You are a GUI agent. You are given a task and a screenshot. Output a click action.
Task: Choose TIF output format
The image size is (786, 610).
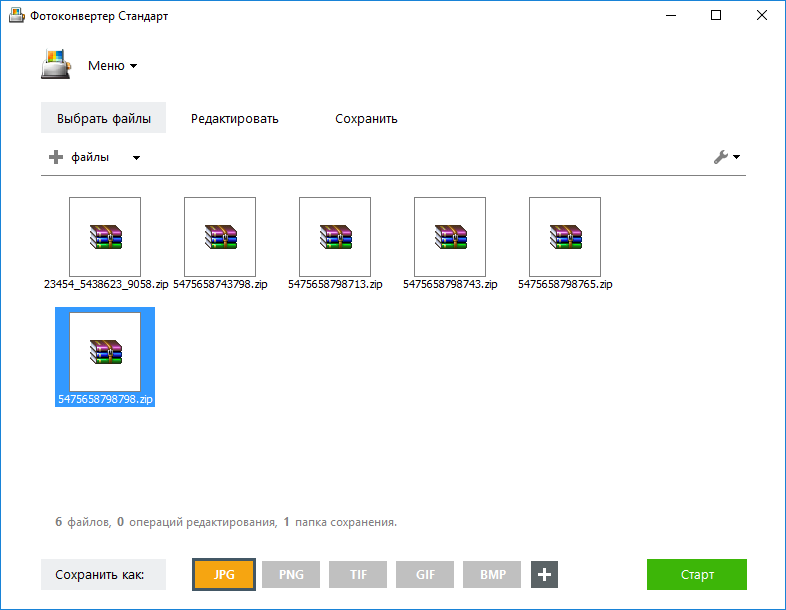(x=358, y=574)
